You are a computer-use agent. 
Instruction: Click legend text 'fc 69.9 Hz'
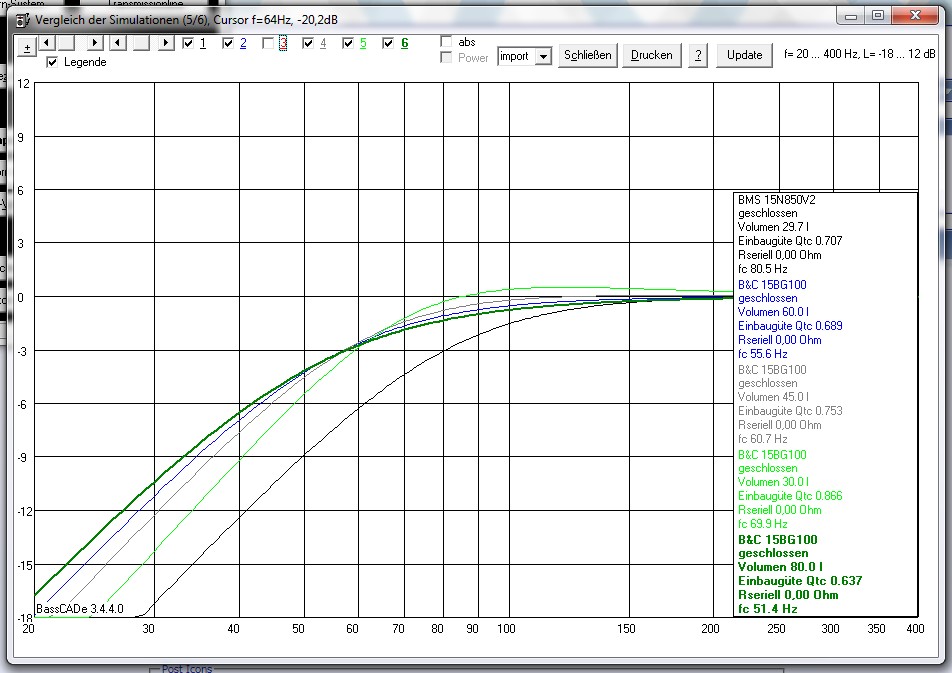763,524
